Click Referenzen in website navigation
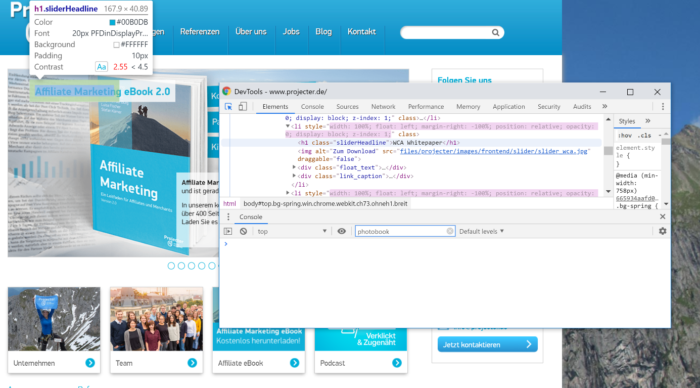 [200, 32]
